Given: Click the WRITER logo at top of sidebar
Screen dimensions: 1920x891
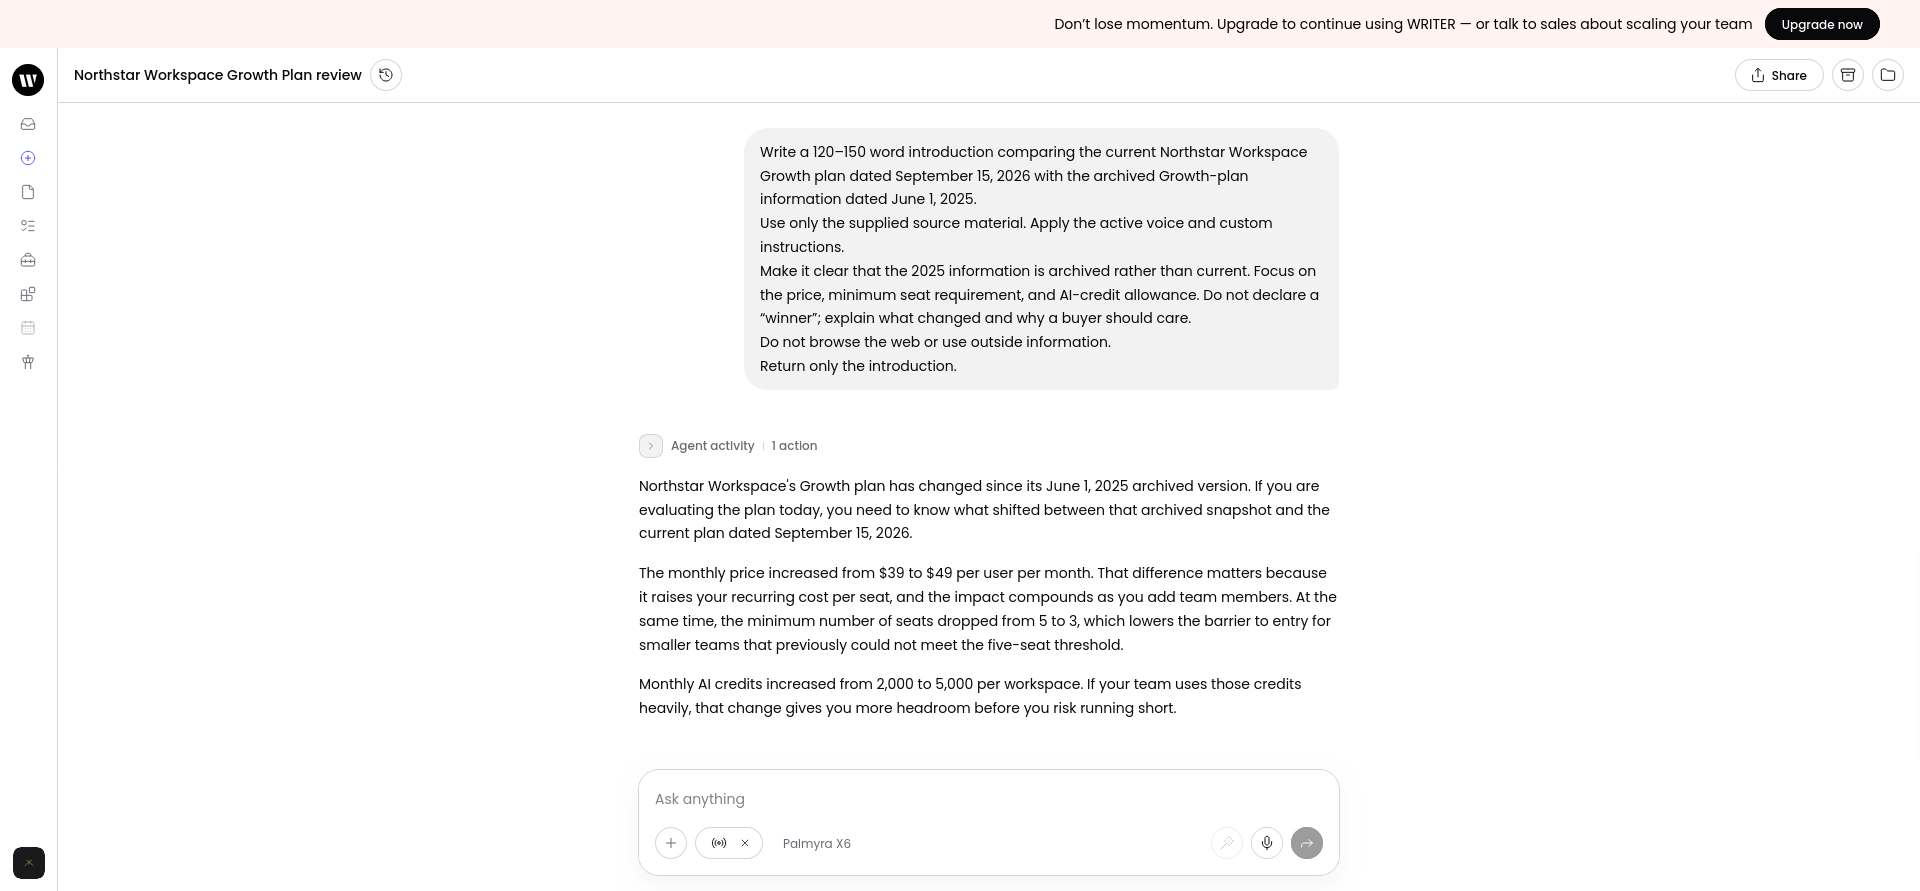Looking at the screenshot, I should tap(28, 80).
